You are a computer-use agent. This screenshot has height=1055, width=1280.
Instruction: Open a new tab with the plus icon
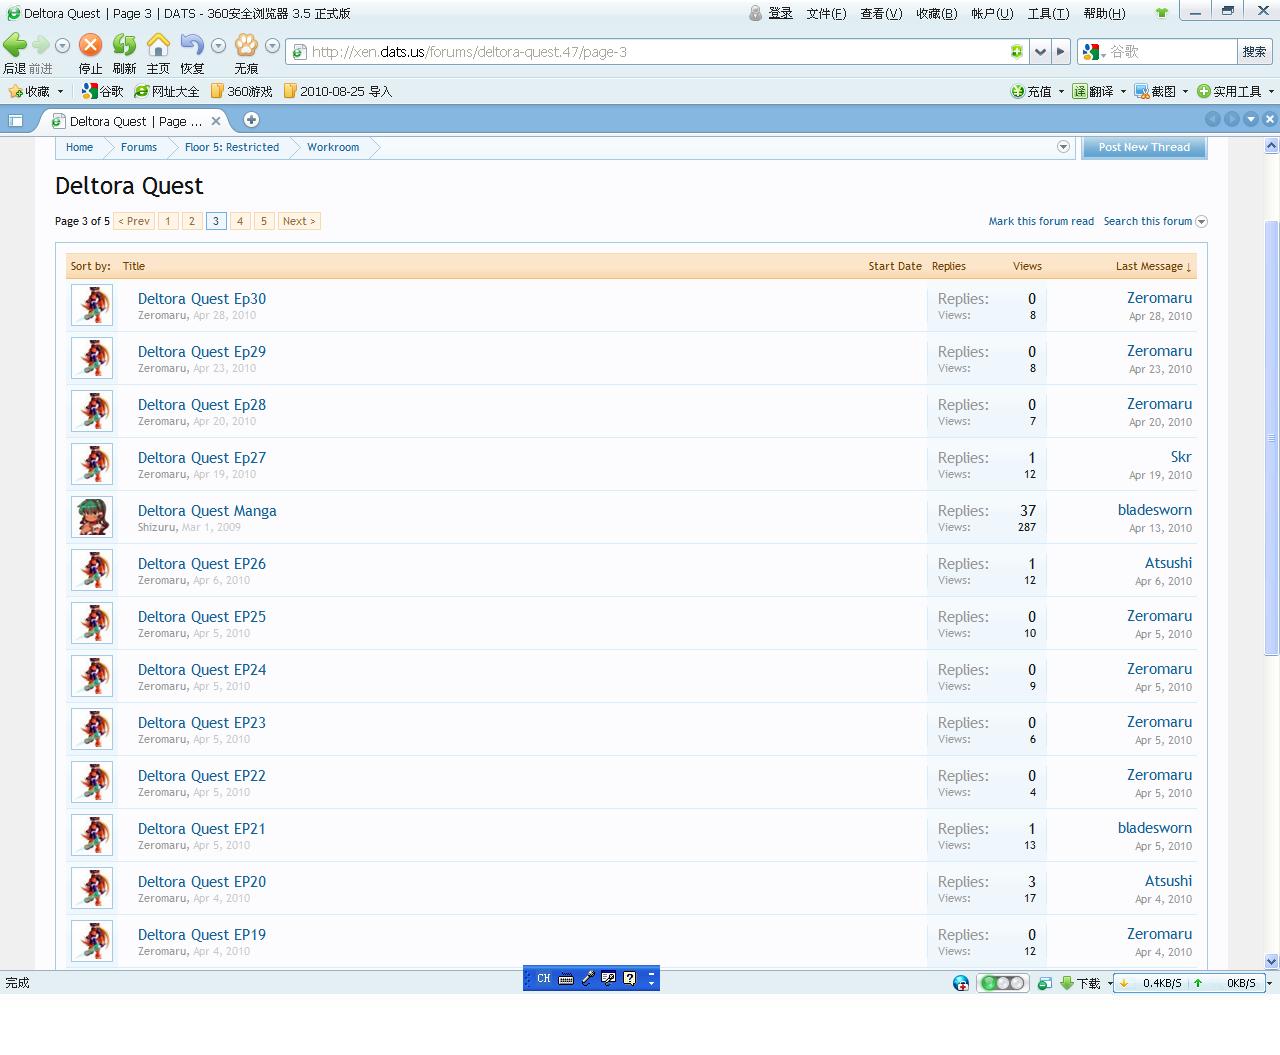(x=251, y=120)
